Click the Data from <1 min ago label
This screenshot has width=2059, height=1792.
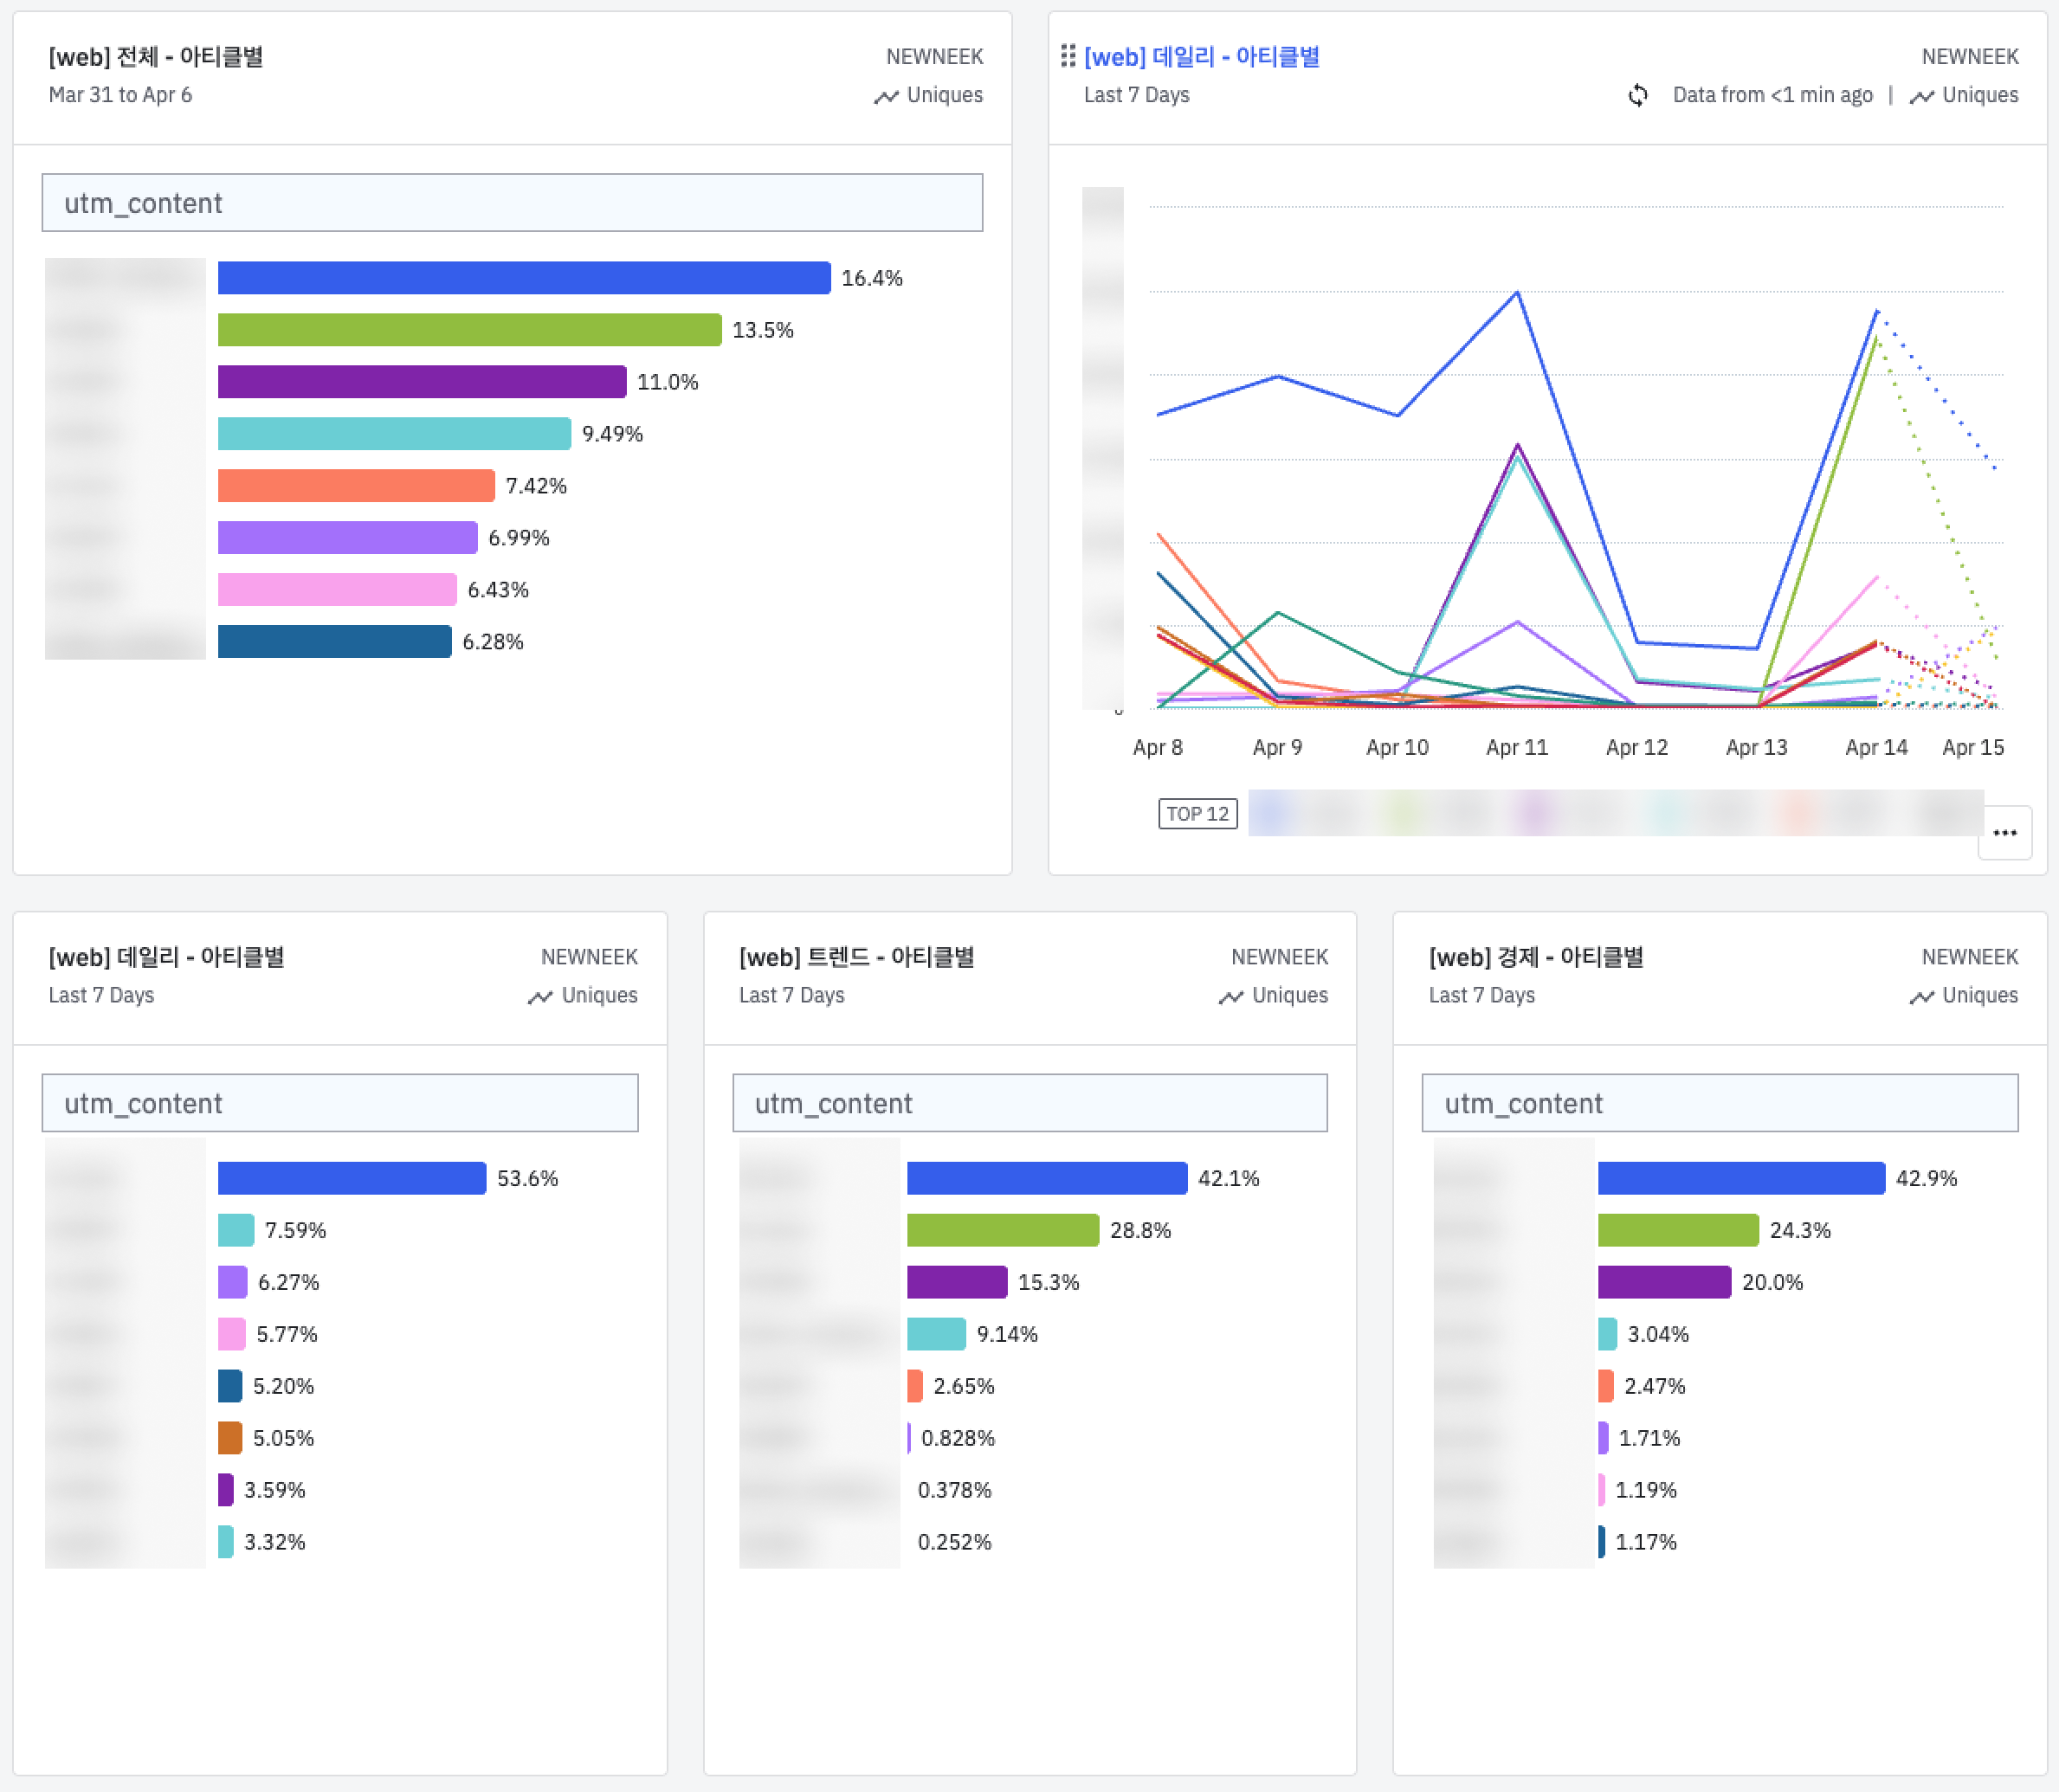click(x=1772, y=95)
